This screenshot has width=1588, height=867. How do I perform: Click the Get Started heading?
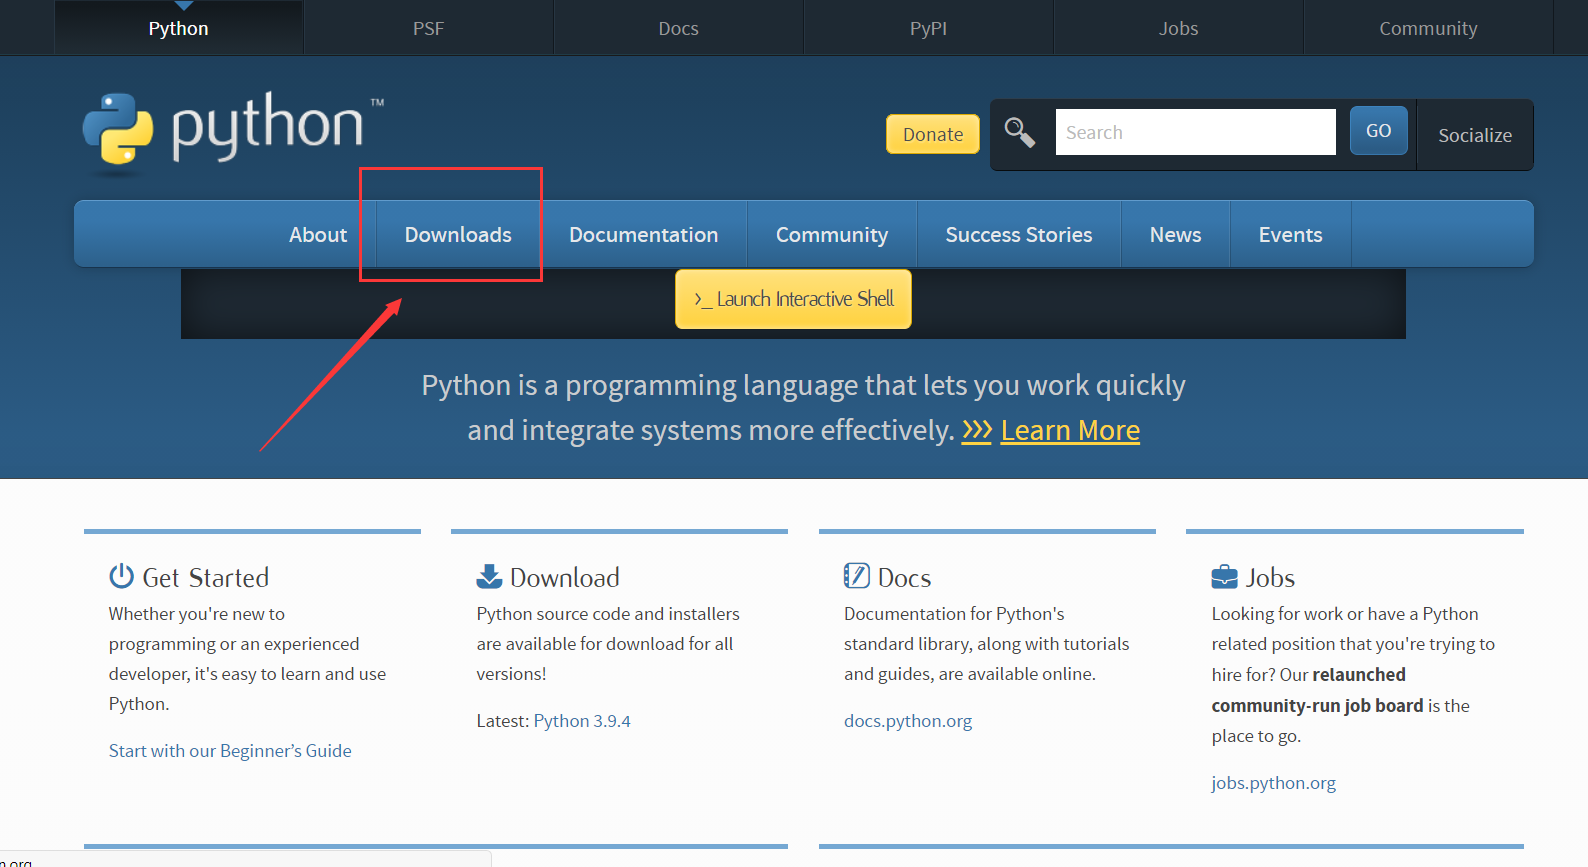pyautogui.click(x=206, y=577)
